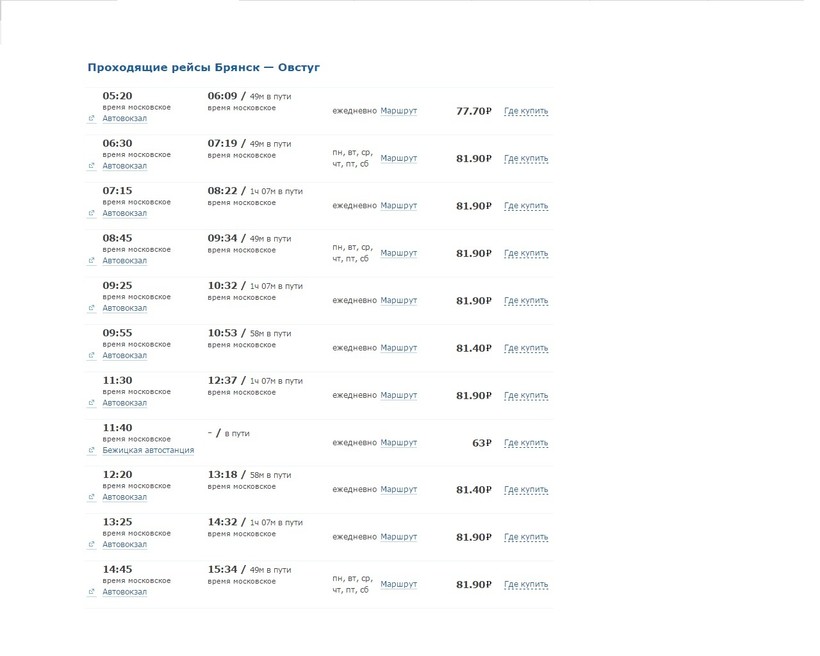The image size is (820, 656).
Task: Click heading Проходящие рейсы Брянск — Овстуг
Action: point(203,67)
